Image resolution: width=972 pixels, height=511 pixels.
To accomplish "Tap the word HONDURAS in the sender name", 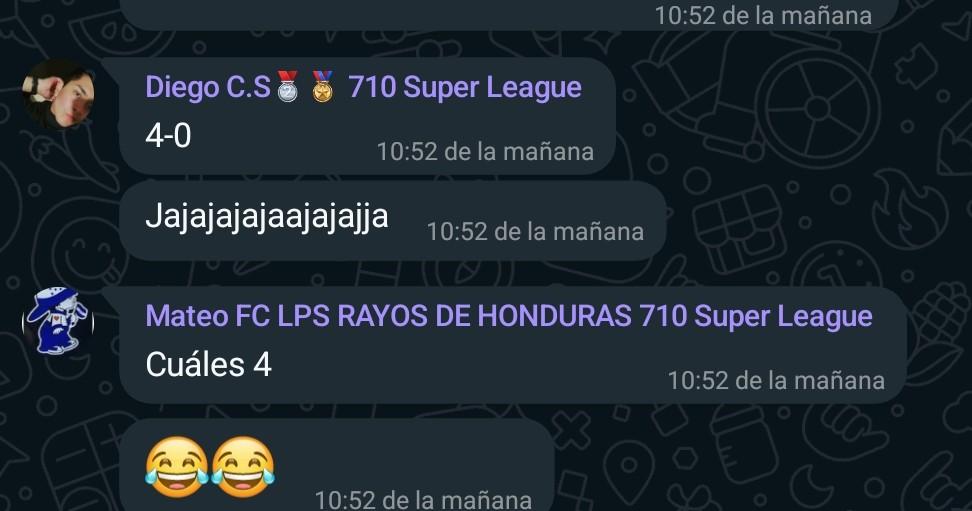I will 554,316.
